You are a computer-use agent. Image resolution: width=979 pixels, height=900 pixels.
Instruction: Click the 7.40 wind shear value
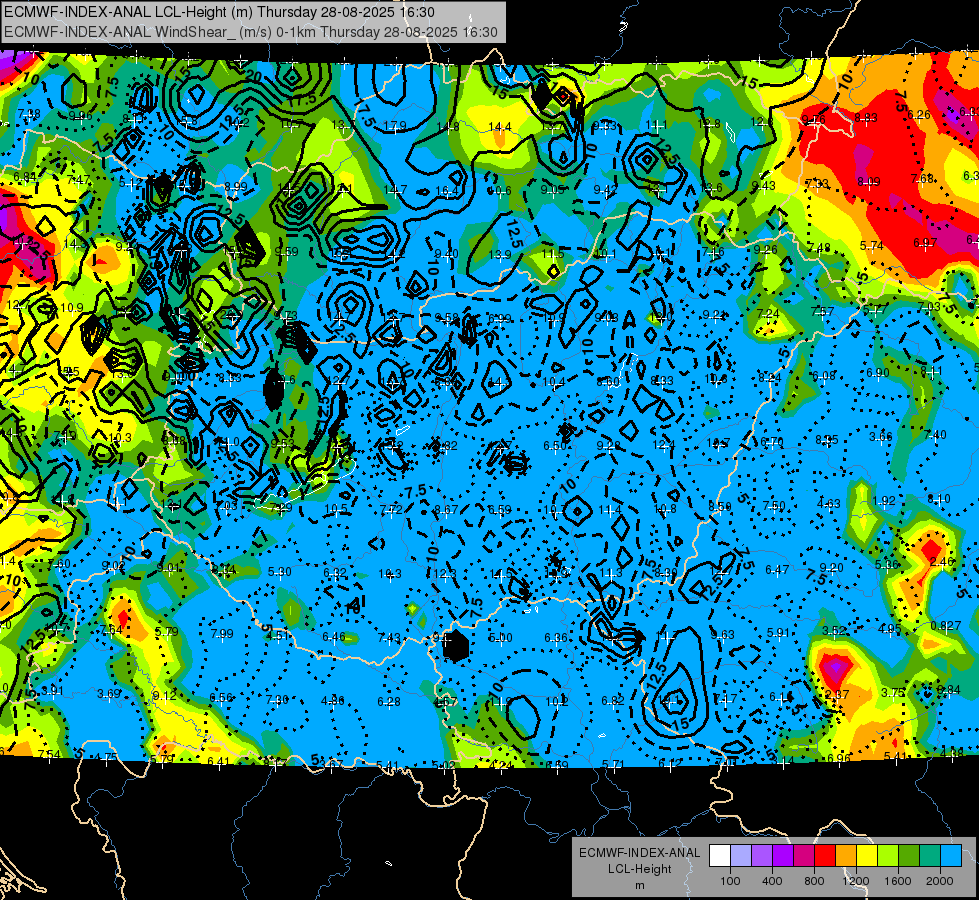point(935,435)
